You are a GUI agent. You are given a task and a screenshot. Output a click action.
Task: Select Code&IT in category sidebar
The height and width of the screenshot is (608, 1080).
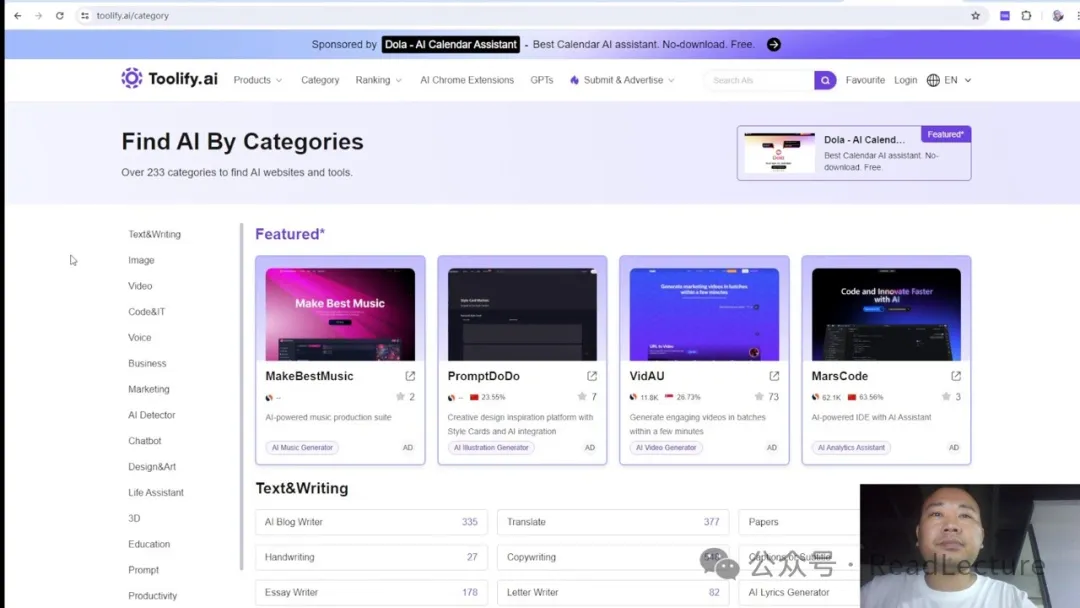pyautogui.click(x=147, y=312)
